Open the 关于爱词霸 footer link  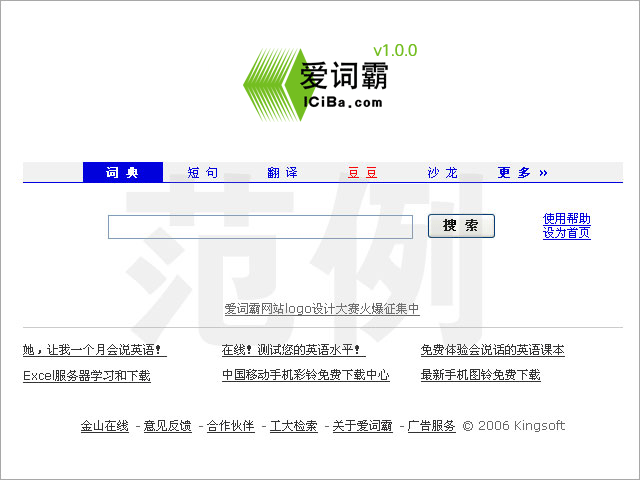pyautogui.click(x=362, y=426)
